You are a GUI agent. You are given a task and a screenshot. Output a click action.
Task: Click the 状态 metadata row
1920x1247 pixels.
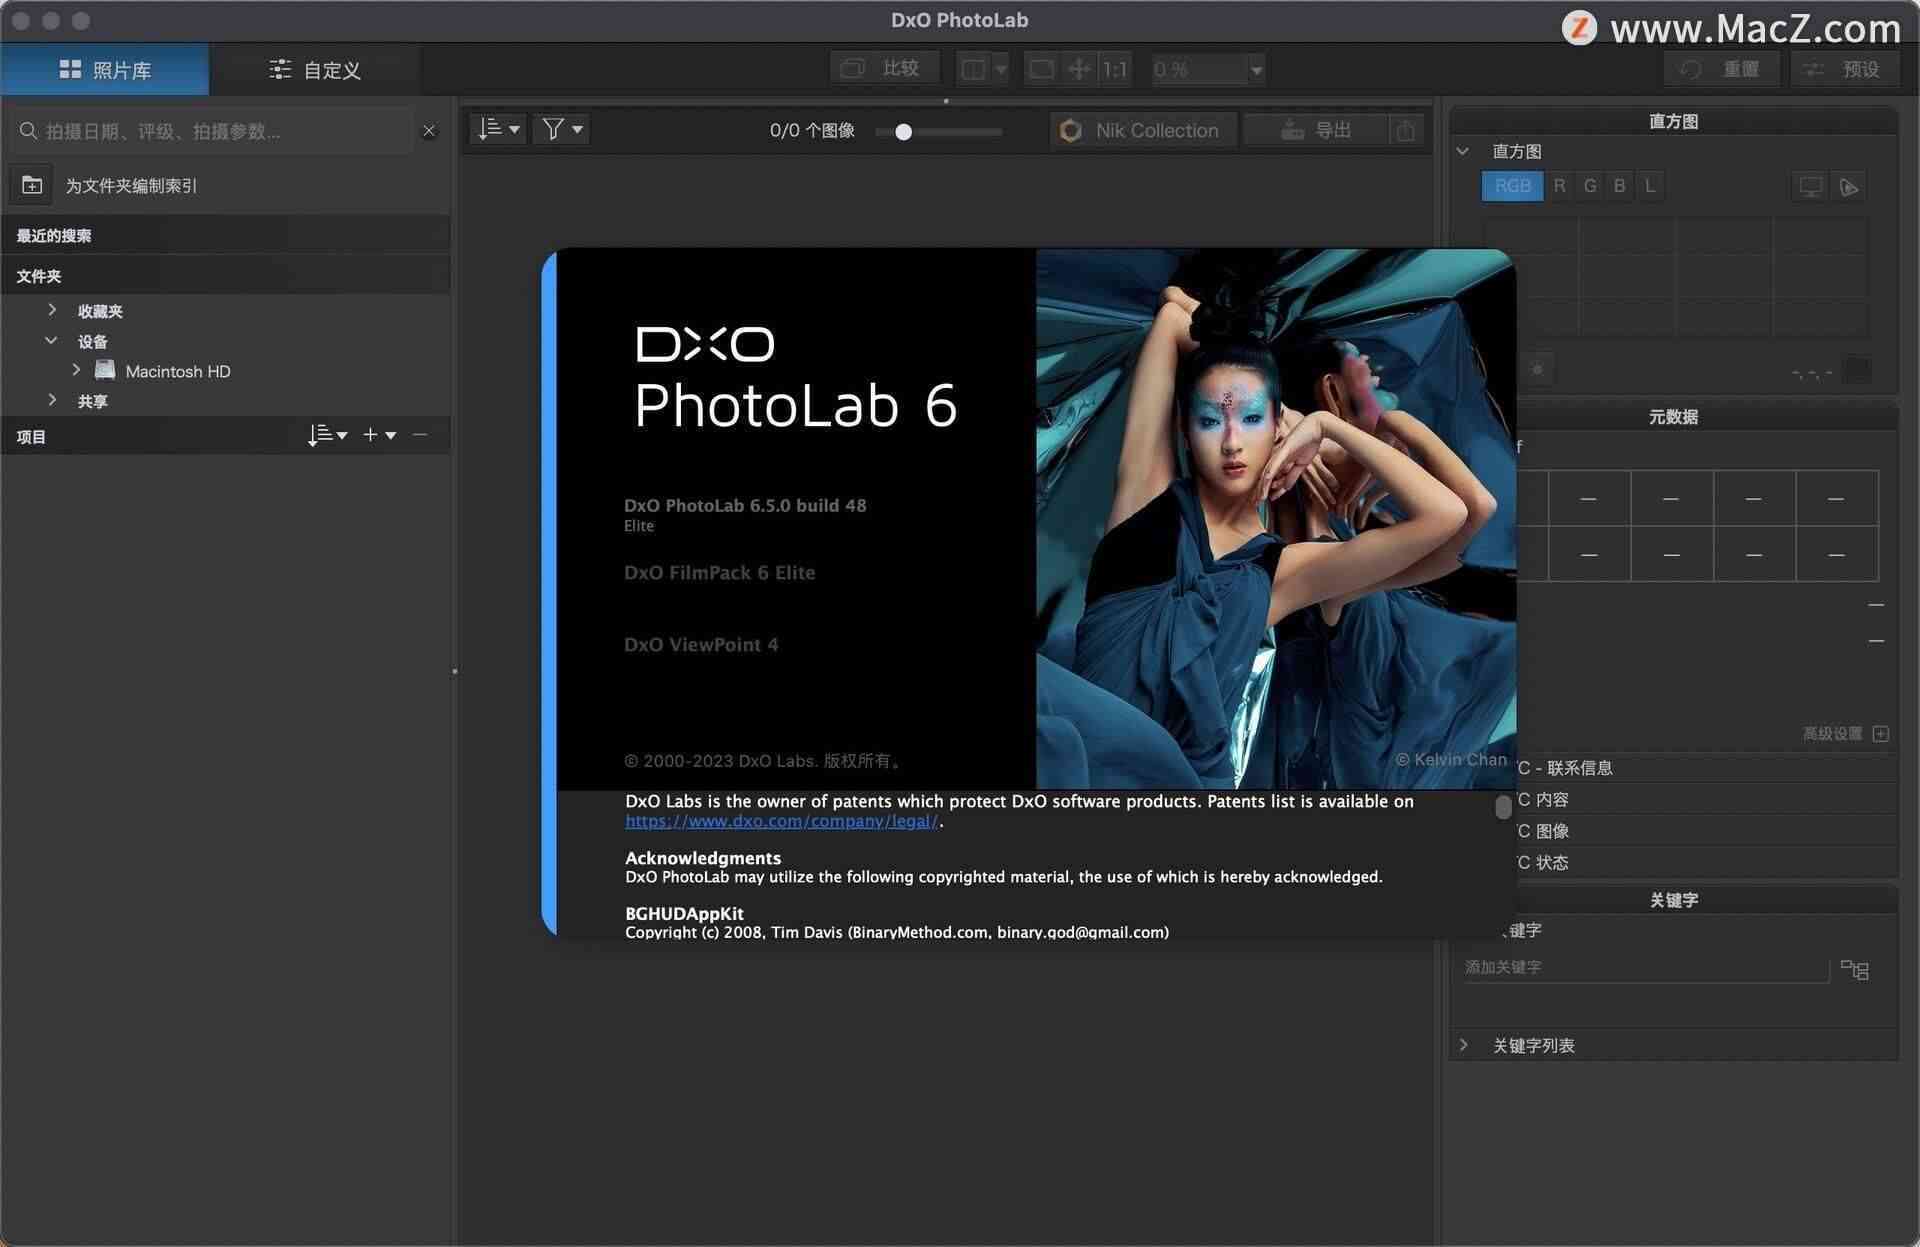1705,863
